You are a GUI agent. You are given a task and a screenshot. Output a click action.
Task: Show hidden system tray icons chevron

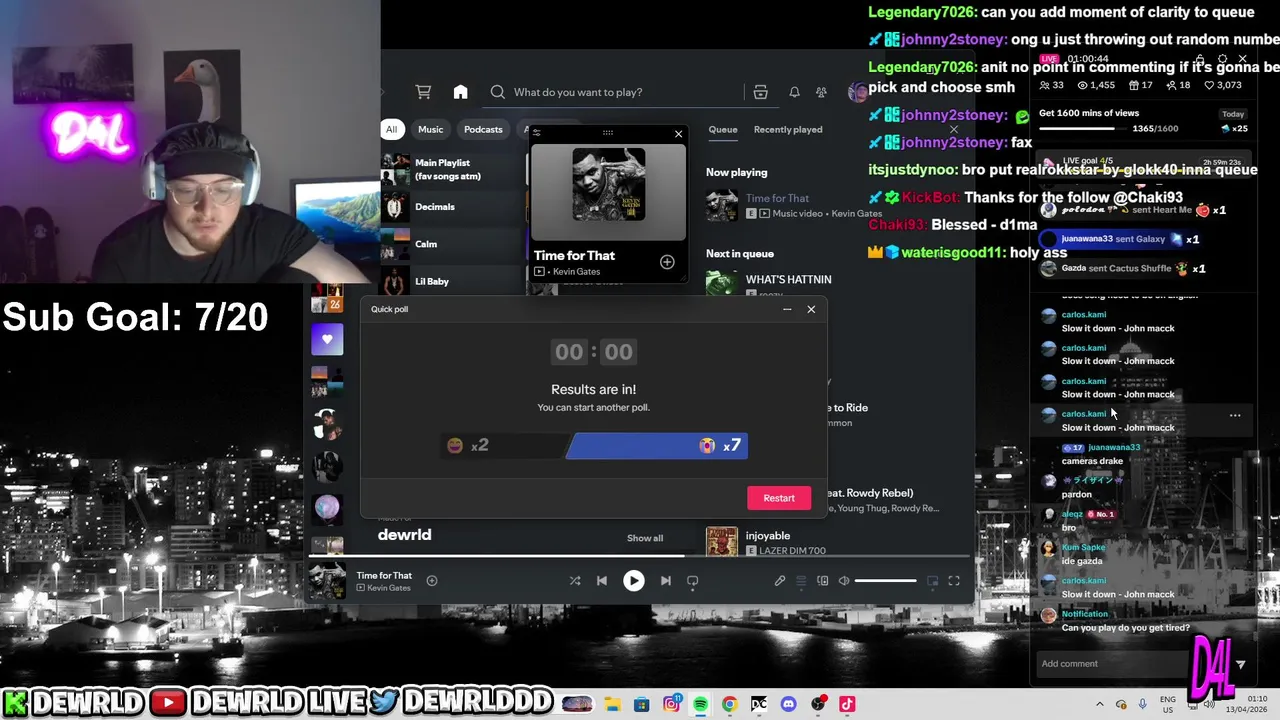pyautogui.click(x=1100, y=704)
